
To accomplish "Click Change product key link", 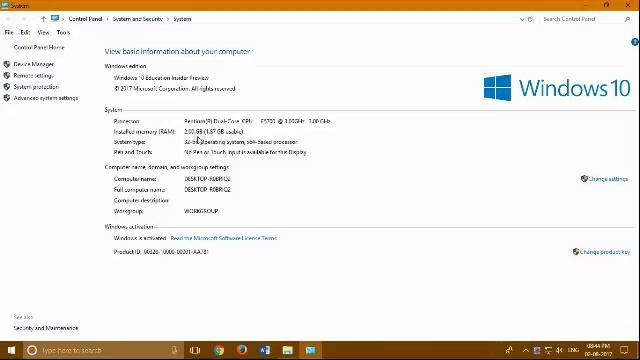I will [x=604, y=252].
